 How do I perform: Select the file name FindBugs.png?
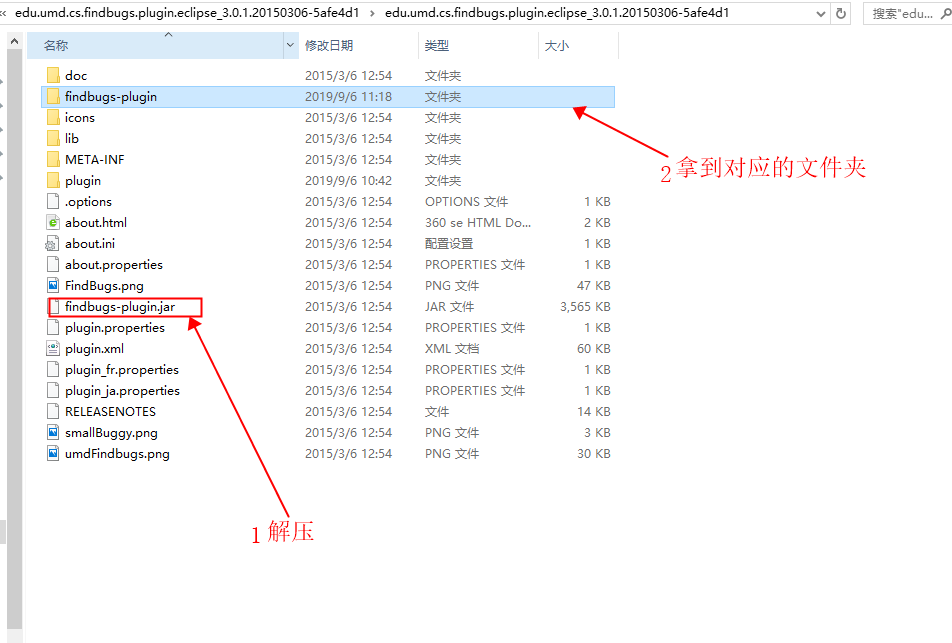click(x=104, y=285)
